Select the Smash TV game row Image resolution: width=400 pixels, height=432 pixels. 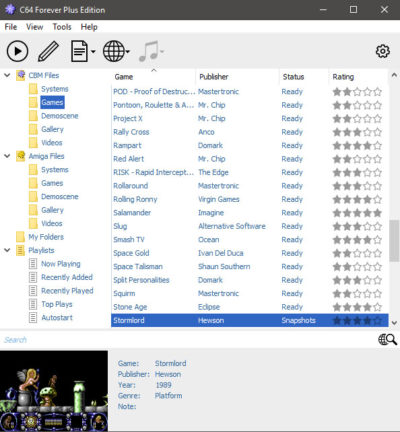coord(250,240)
